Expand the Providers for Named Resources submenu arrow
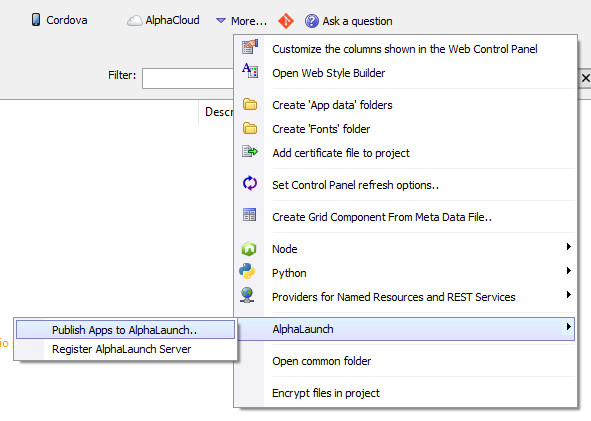Screen dimensions: 591x421 (x=568, y=295)
